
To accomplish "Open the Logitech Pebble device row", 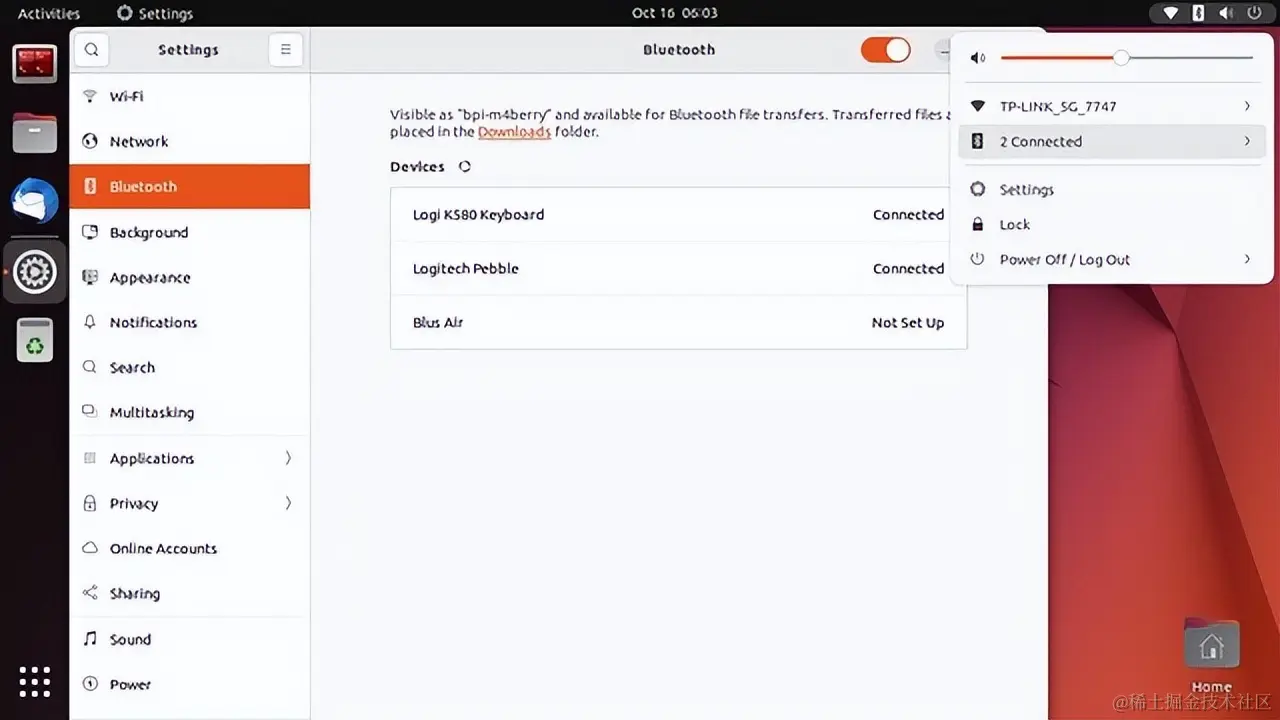I will tap(678, 268).
